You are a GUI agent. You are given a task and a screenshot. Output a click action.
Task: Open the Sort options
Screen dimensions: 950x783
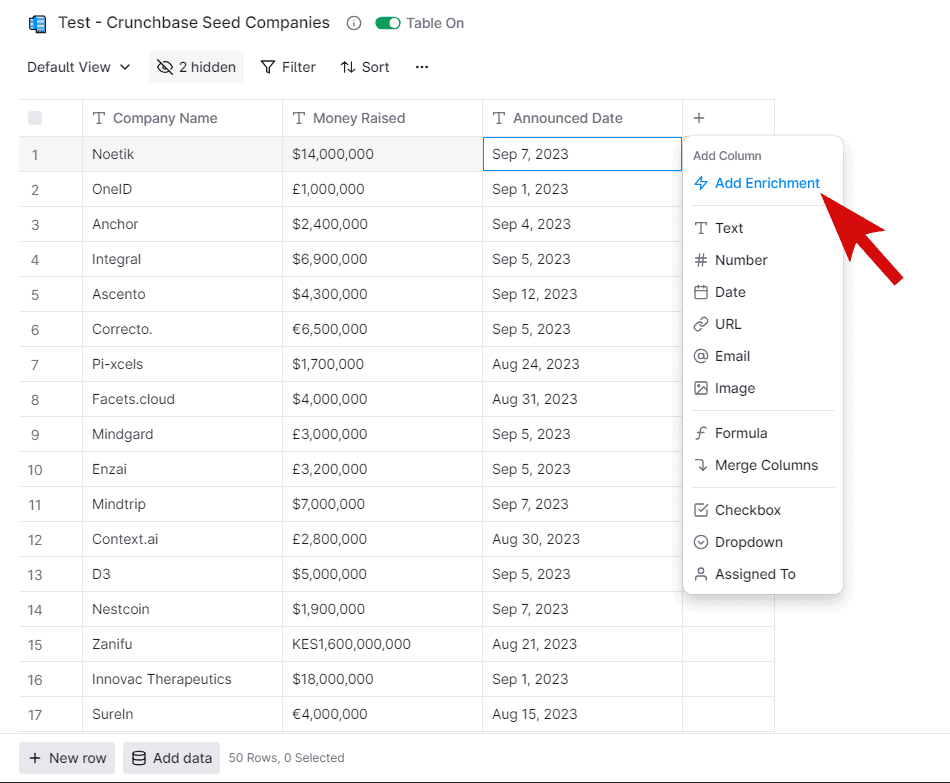click(x=365, y=67)
